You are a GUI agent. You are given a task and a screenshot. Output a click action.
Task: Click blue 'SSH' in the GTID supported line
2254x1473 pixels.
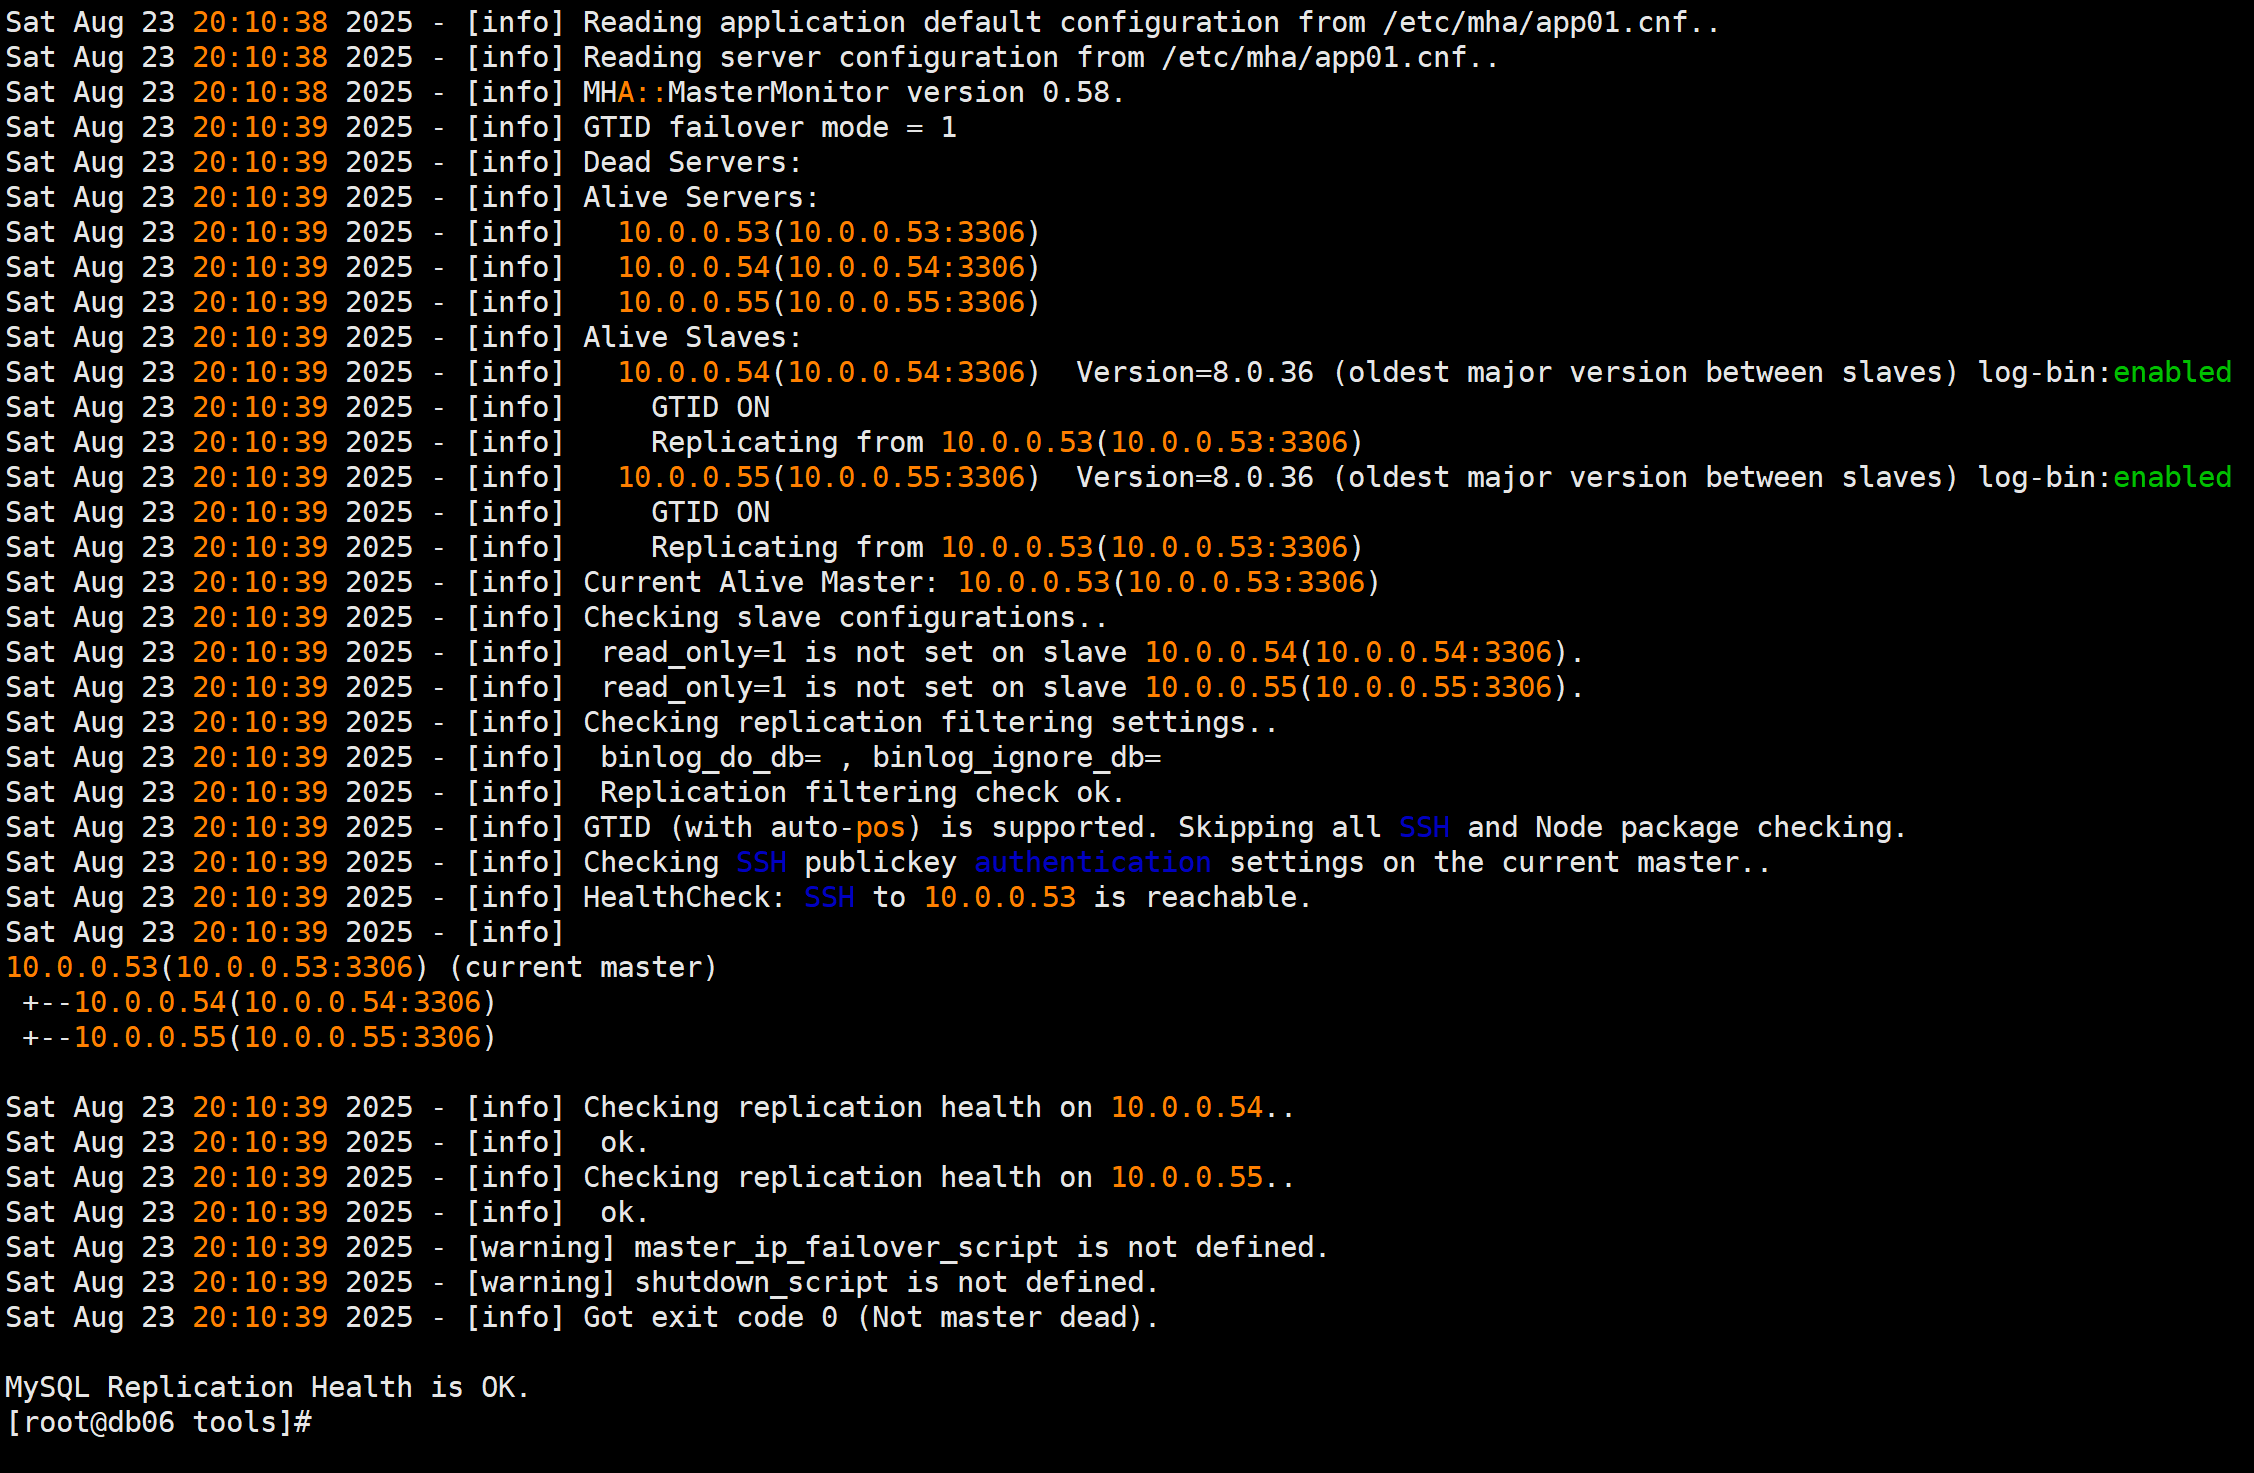1424,827
